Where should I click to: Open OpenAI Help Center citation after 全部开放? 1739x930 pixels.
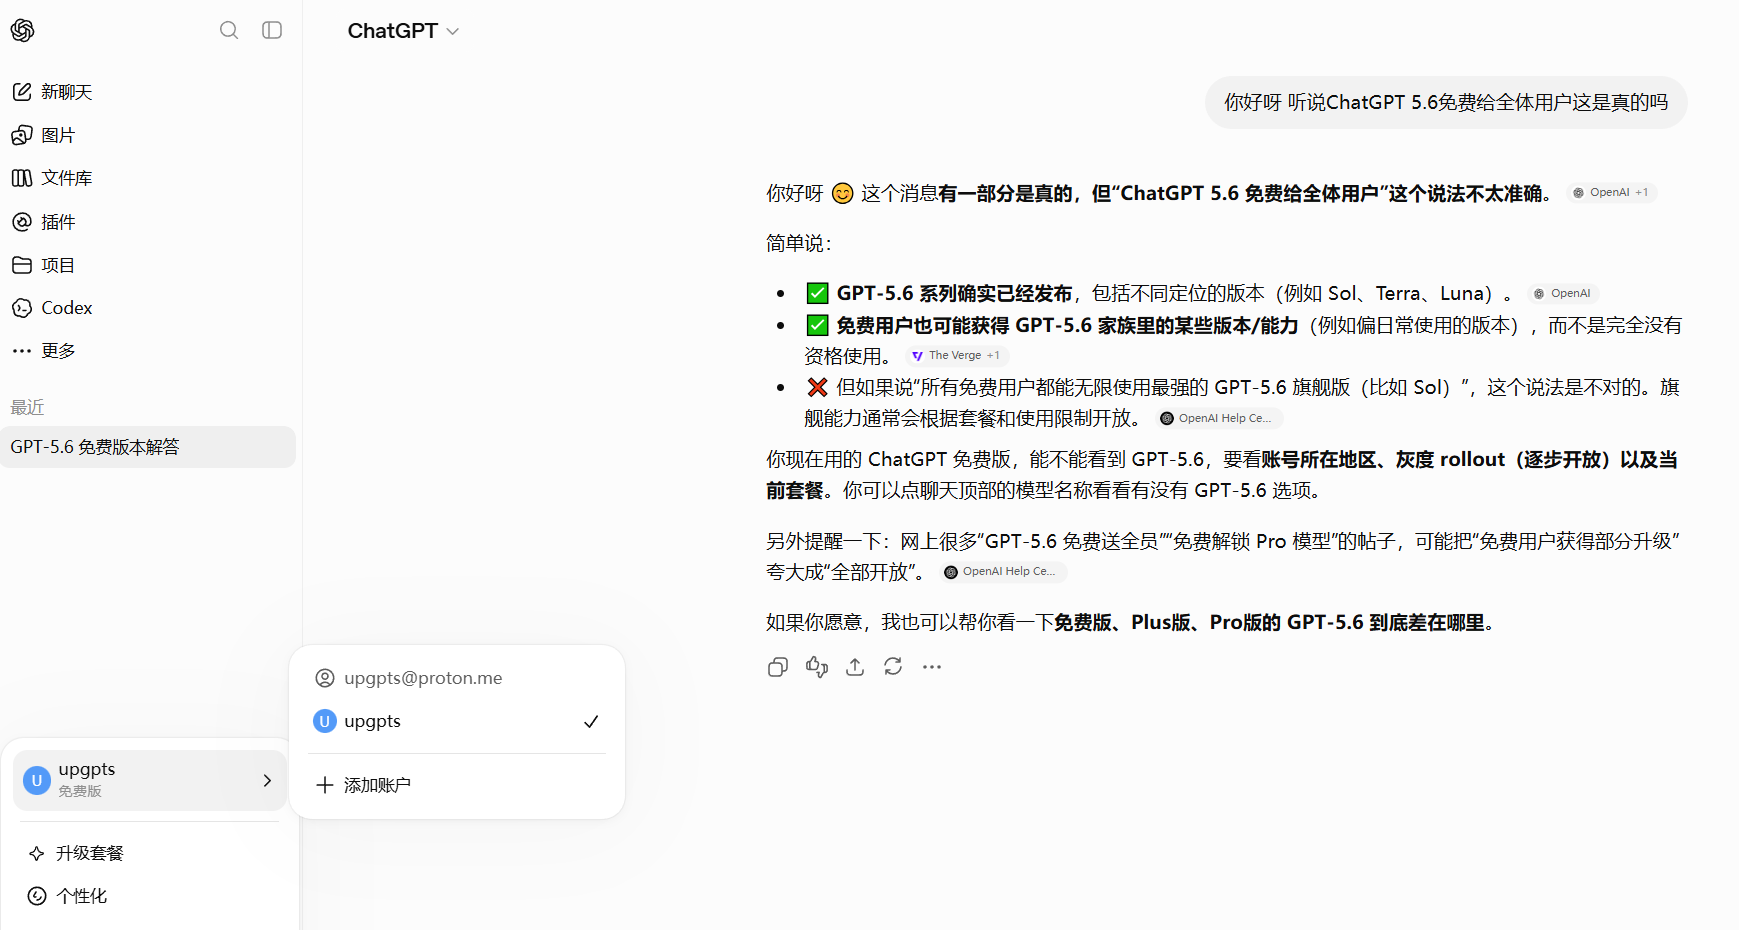[x=1003, y=572]
